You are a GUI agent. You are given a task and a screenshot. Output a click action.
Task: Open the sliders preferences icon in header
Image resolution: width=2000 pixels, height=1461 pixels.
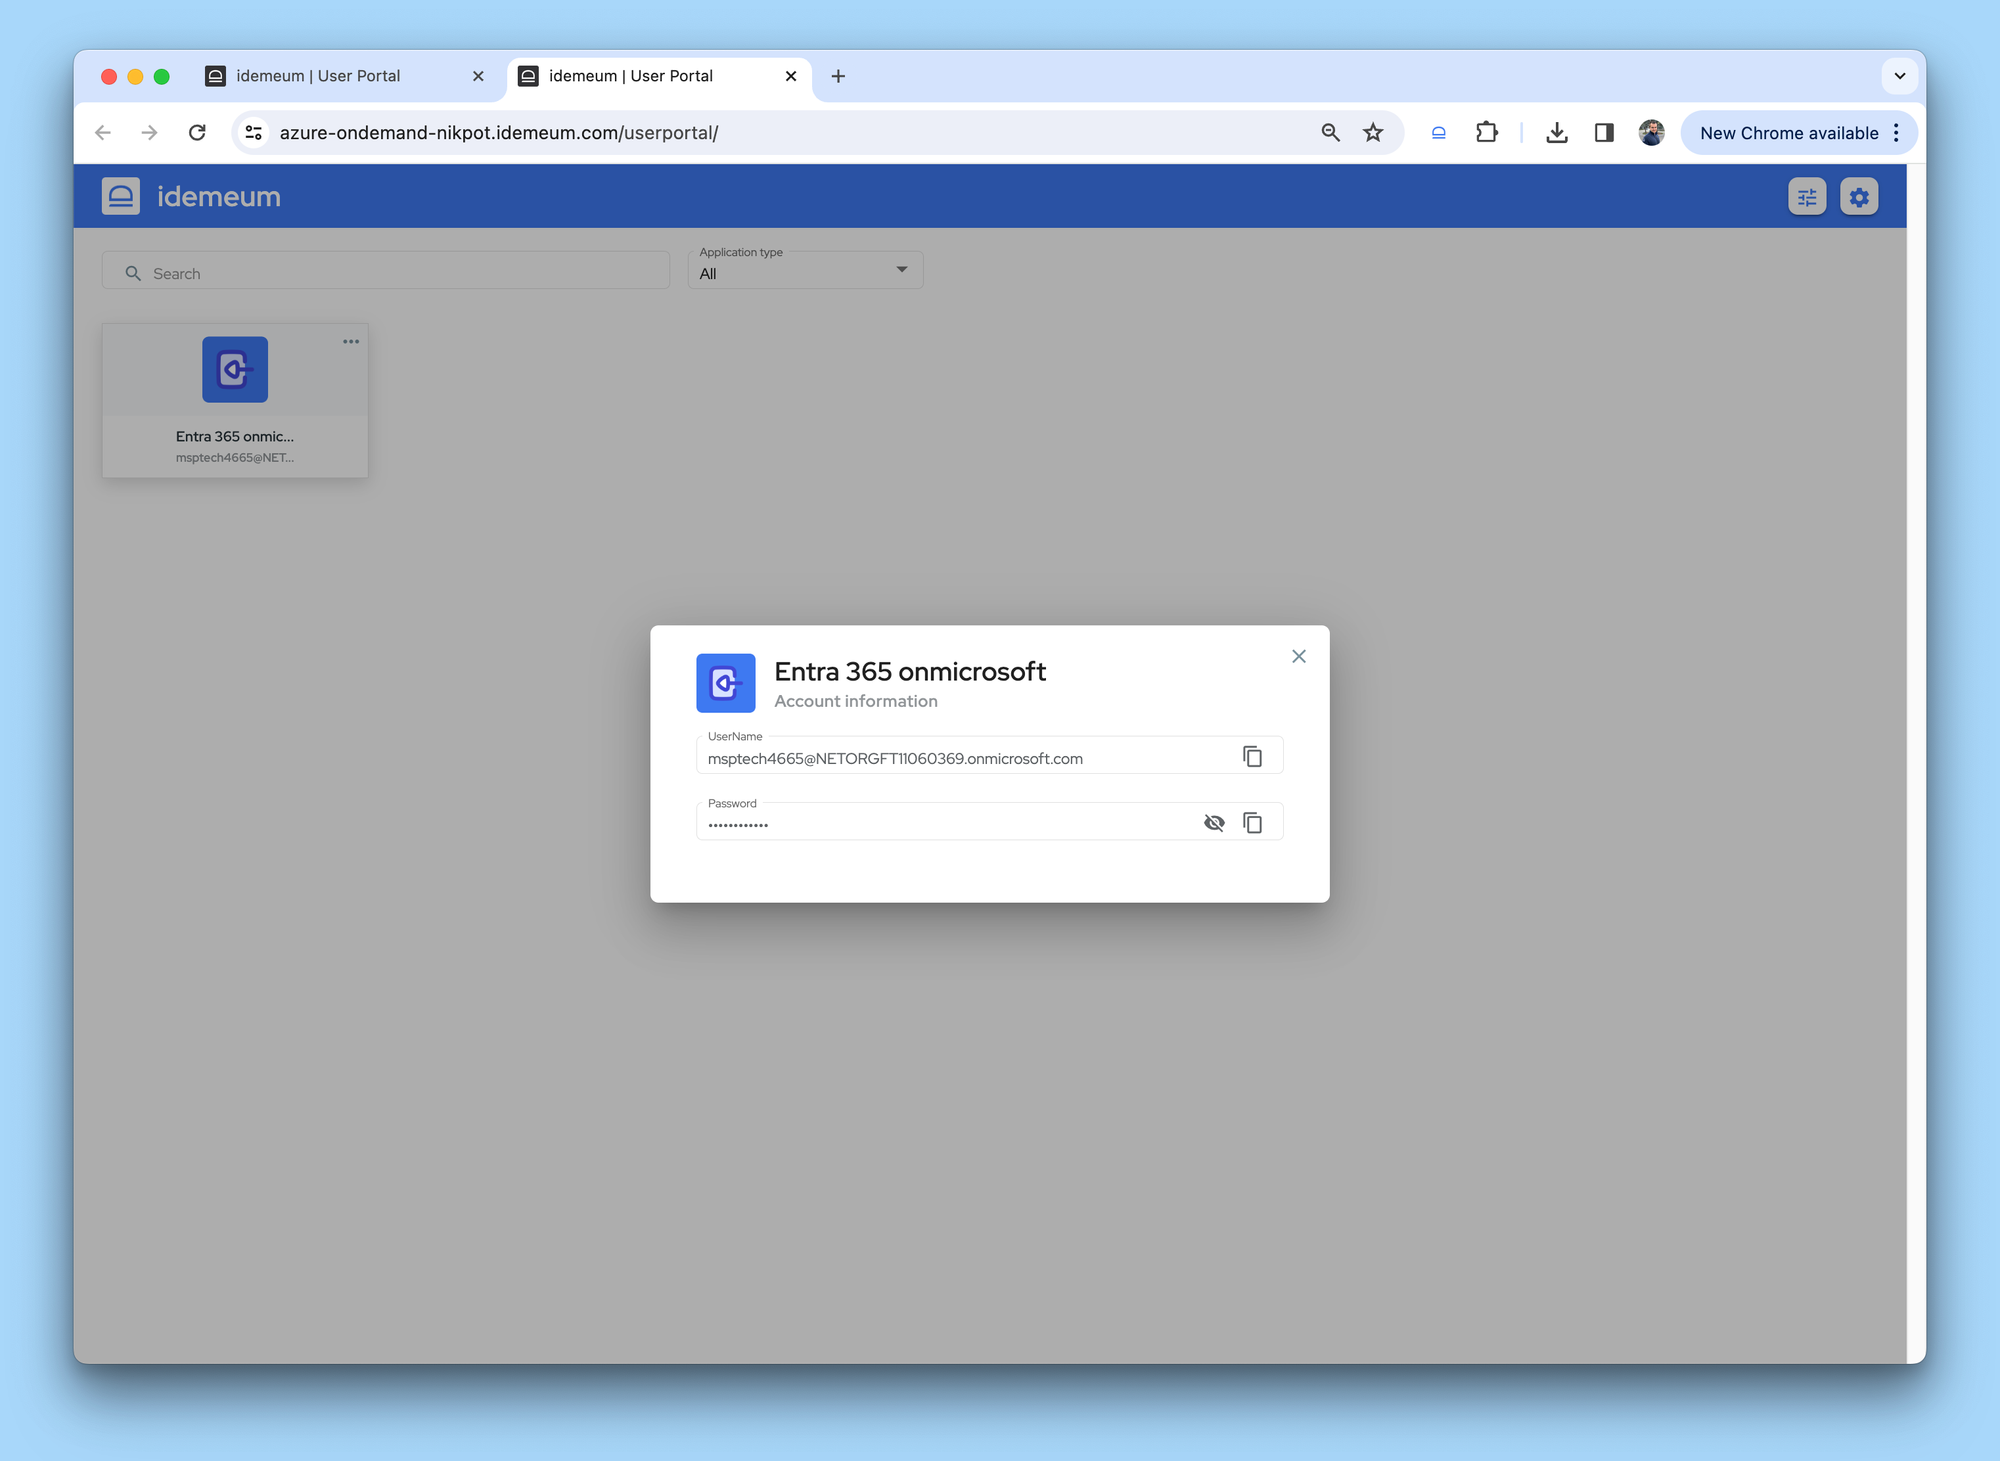[1806, 197]
